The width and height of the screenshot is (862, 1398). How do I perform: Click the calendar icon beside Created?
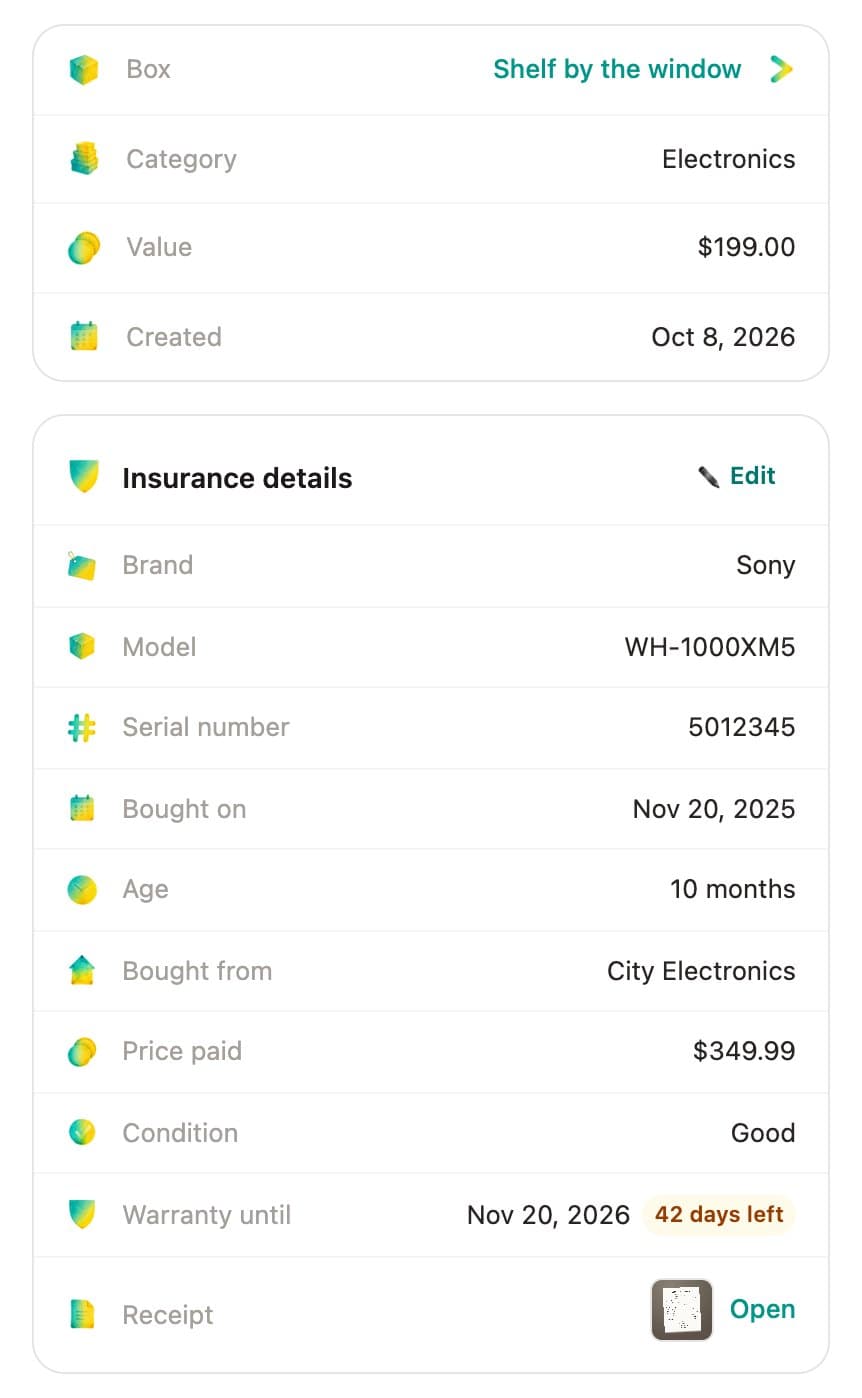(x=84, y=337)
